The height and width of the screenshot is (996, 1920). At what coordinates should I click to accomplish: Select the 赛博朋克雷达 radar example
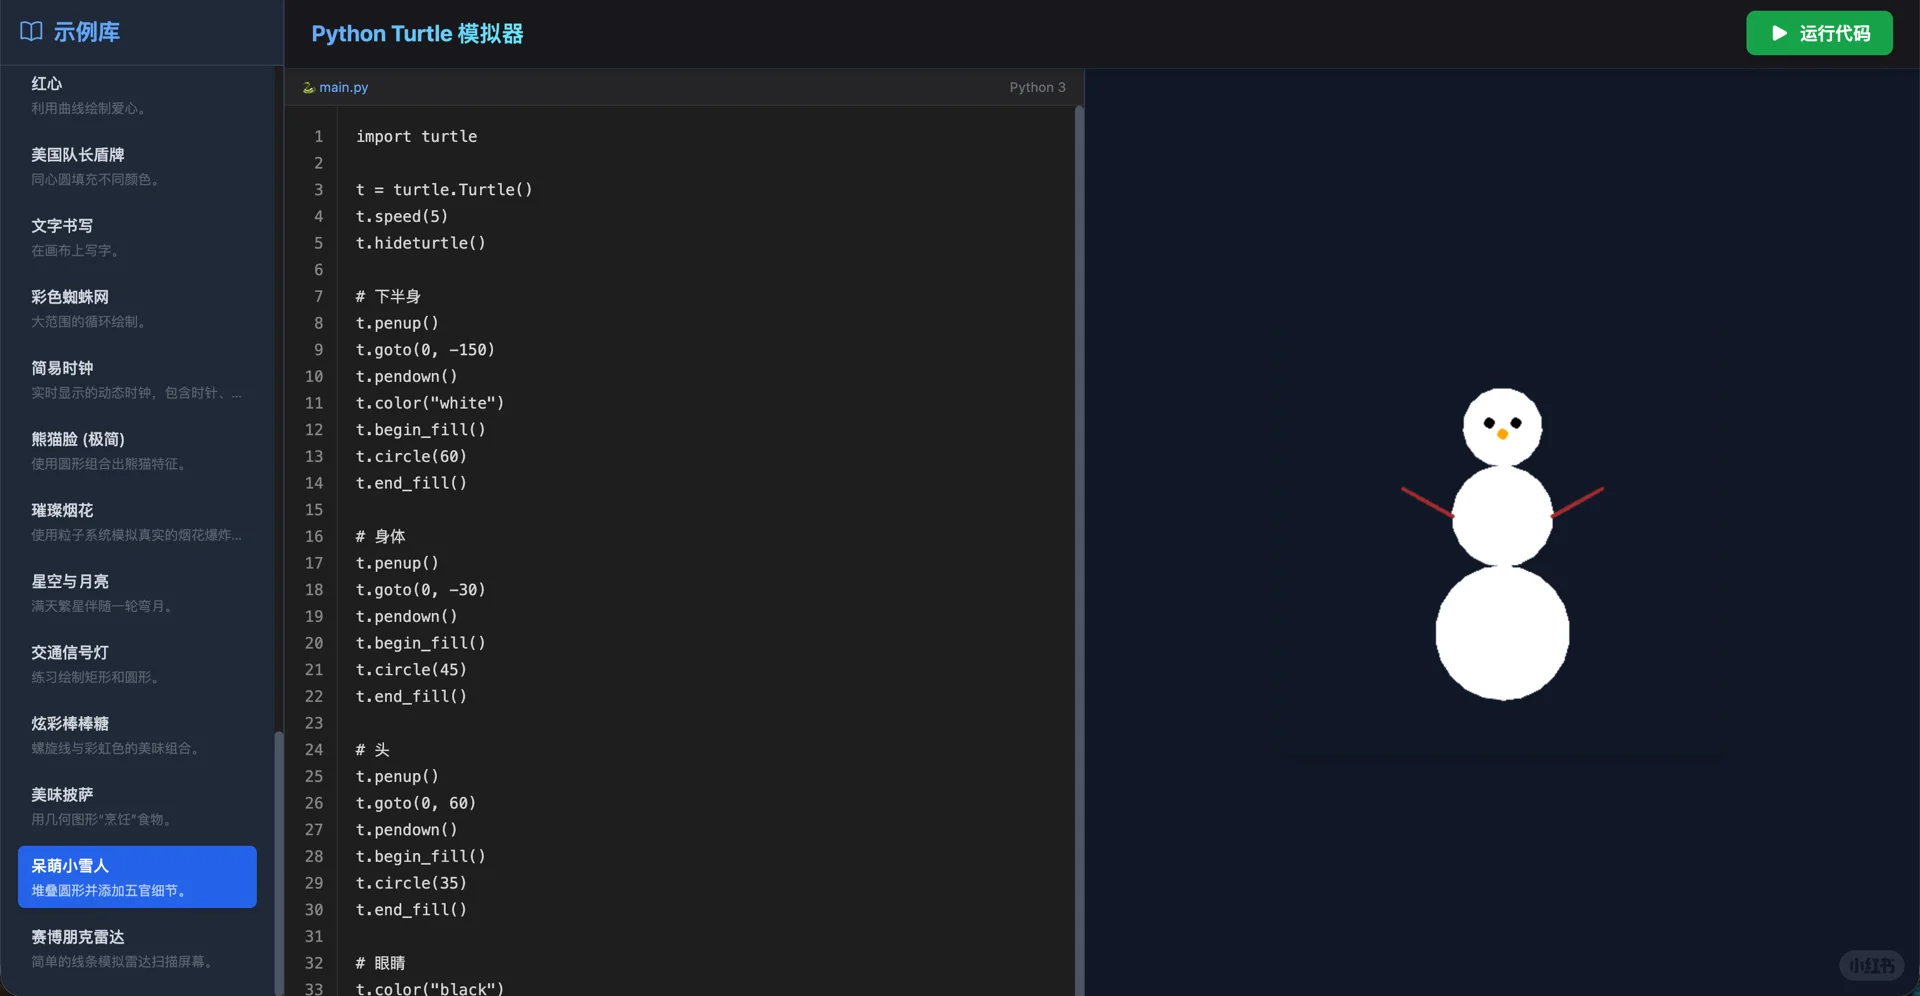[137, 948]
